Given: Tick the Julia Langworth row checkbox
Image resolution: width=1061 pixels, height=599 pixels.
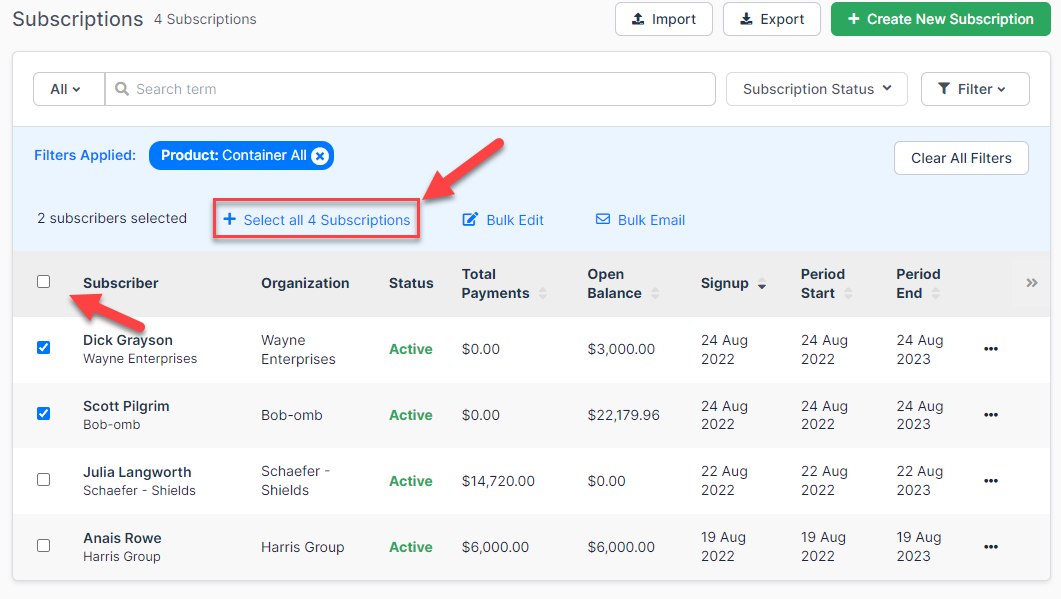Looking at the screenshot, I should point(43,480).
